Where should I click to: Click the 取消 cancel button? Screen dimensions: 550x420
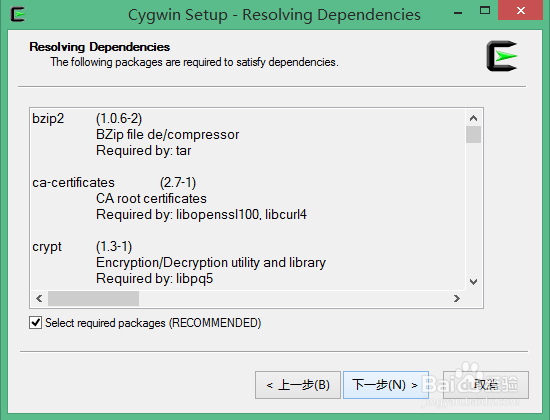coord(486,385)
